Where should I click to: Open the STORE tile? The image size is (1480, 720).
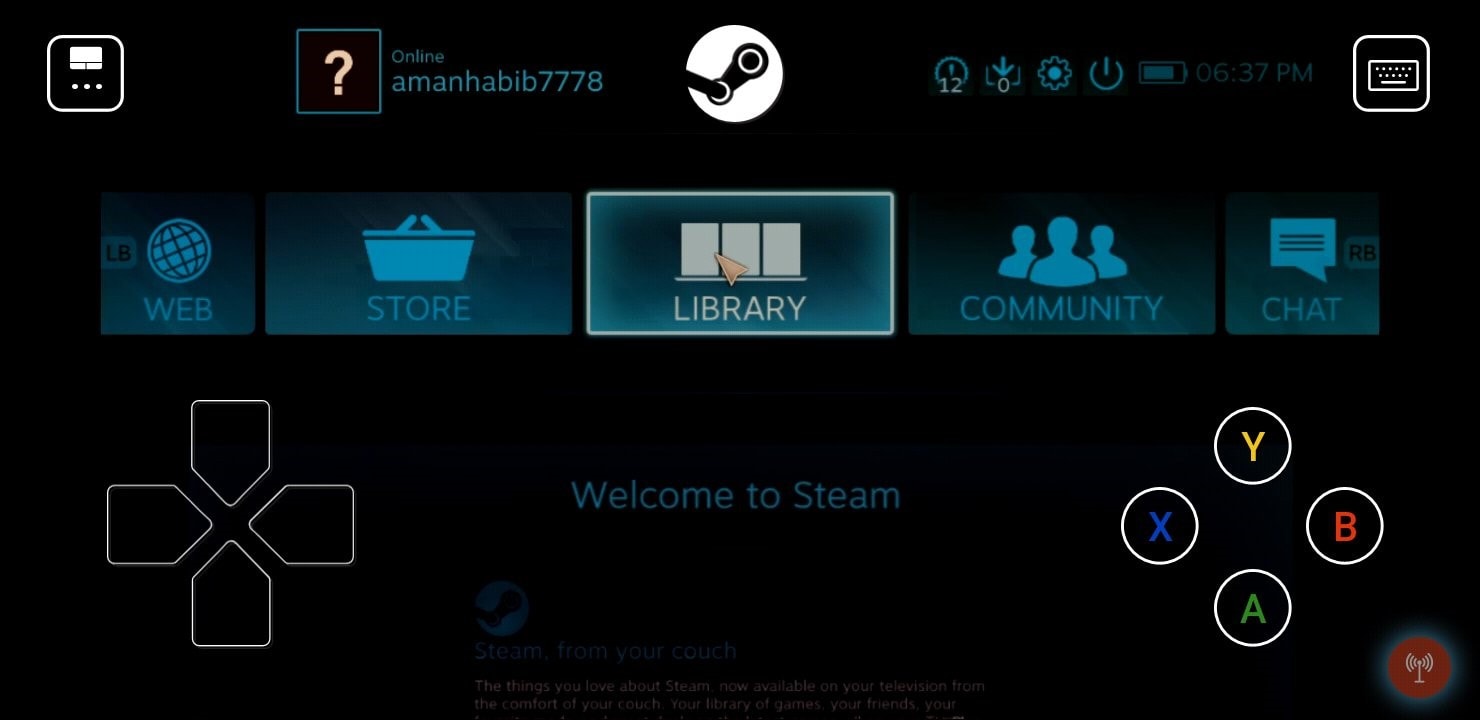pos(418,263)
